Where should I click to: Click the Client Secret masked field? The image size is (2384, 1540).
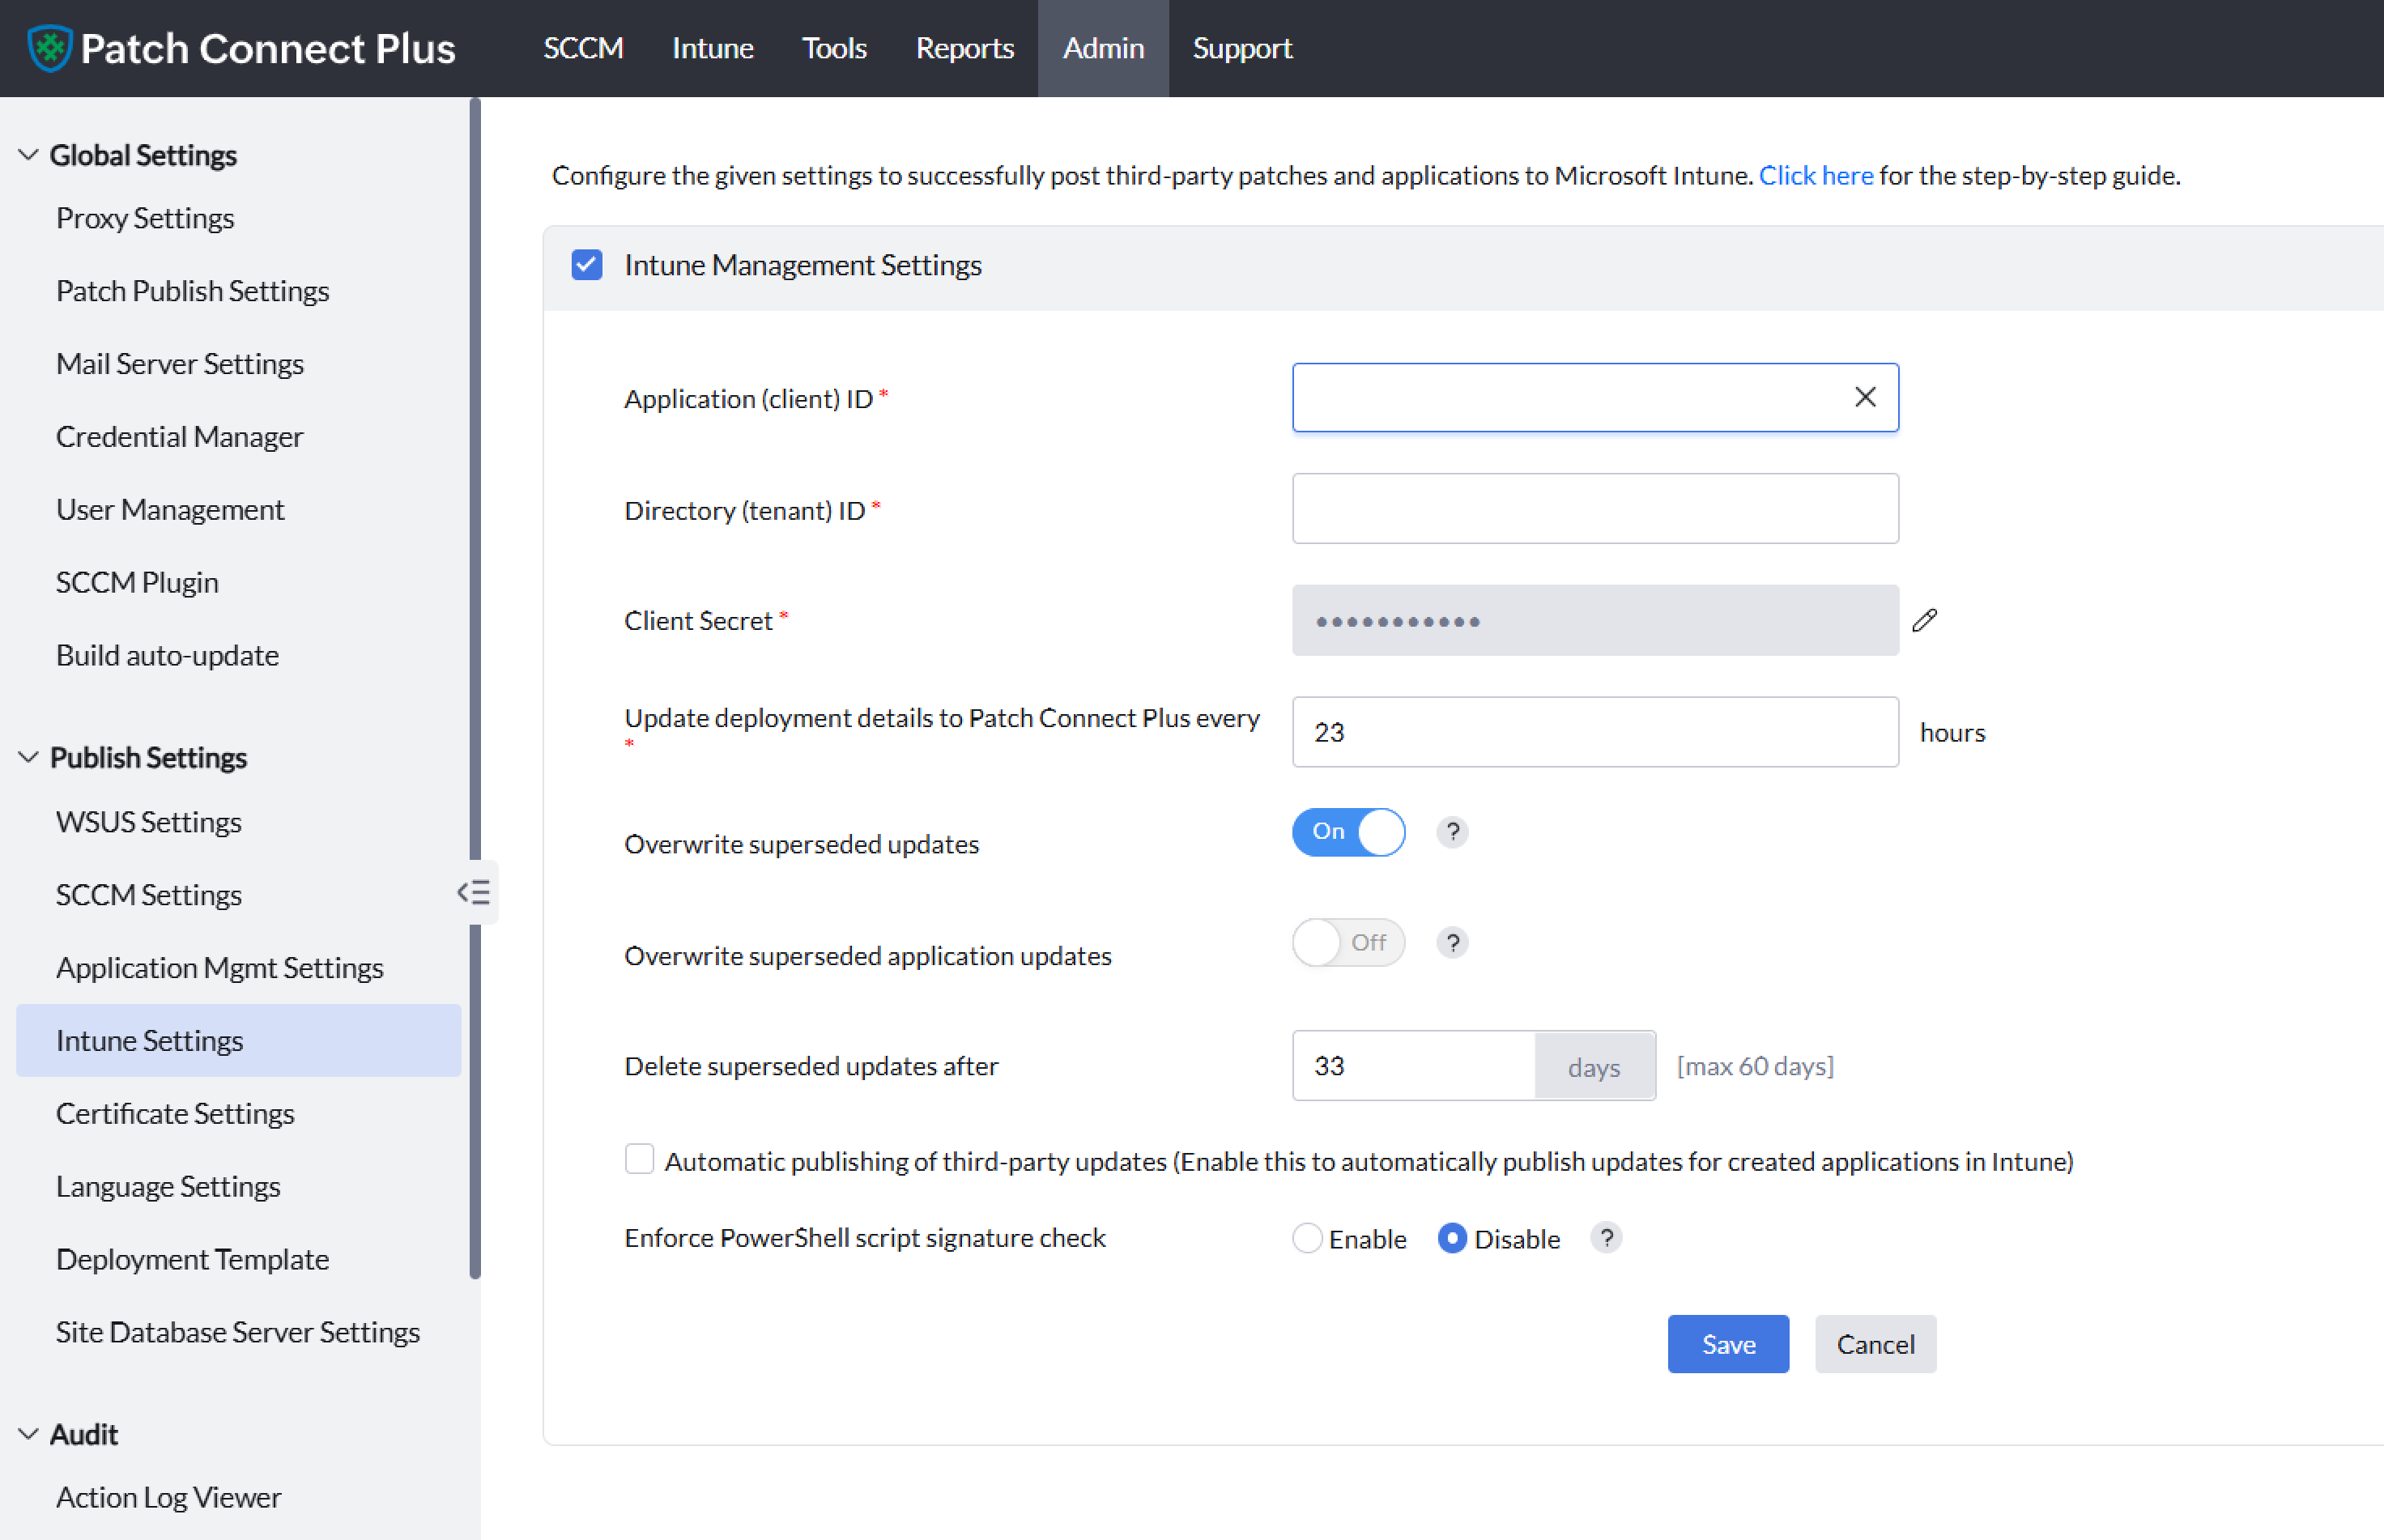pyautogui.click(x=1595, y=620)
